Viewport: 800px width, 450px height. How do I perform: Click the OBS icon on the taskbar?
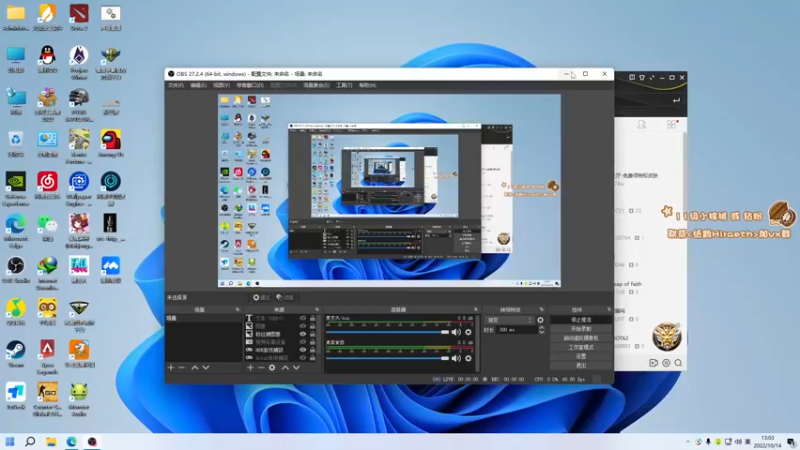92,441
